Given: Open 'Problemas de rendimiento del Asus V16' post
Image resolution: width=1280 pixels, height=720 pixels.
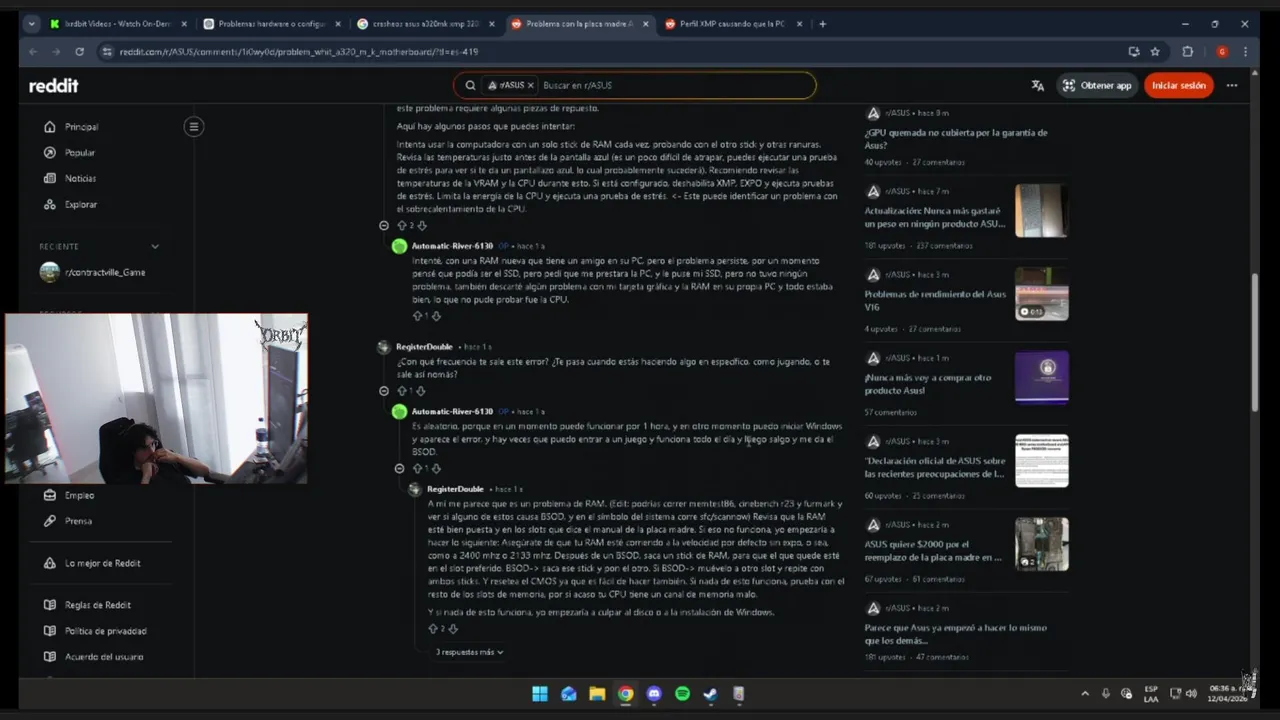Looking at the screenshot, I should [935, 301].
